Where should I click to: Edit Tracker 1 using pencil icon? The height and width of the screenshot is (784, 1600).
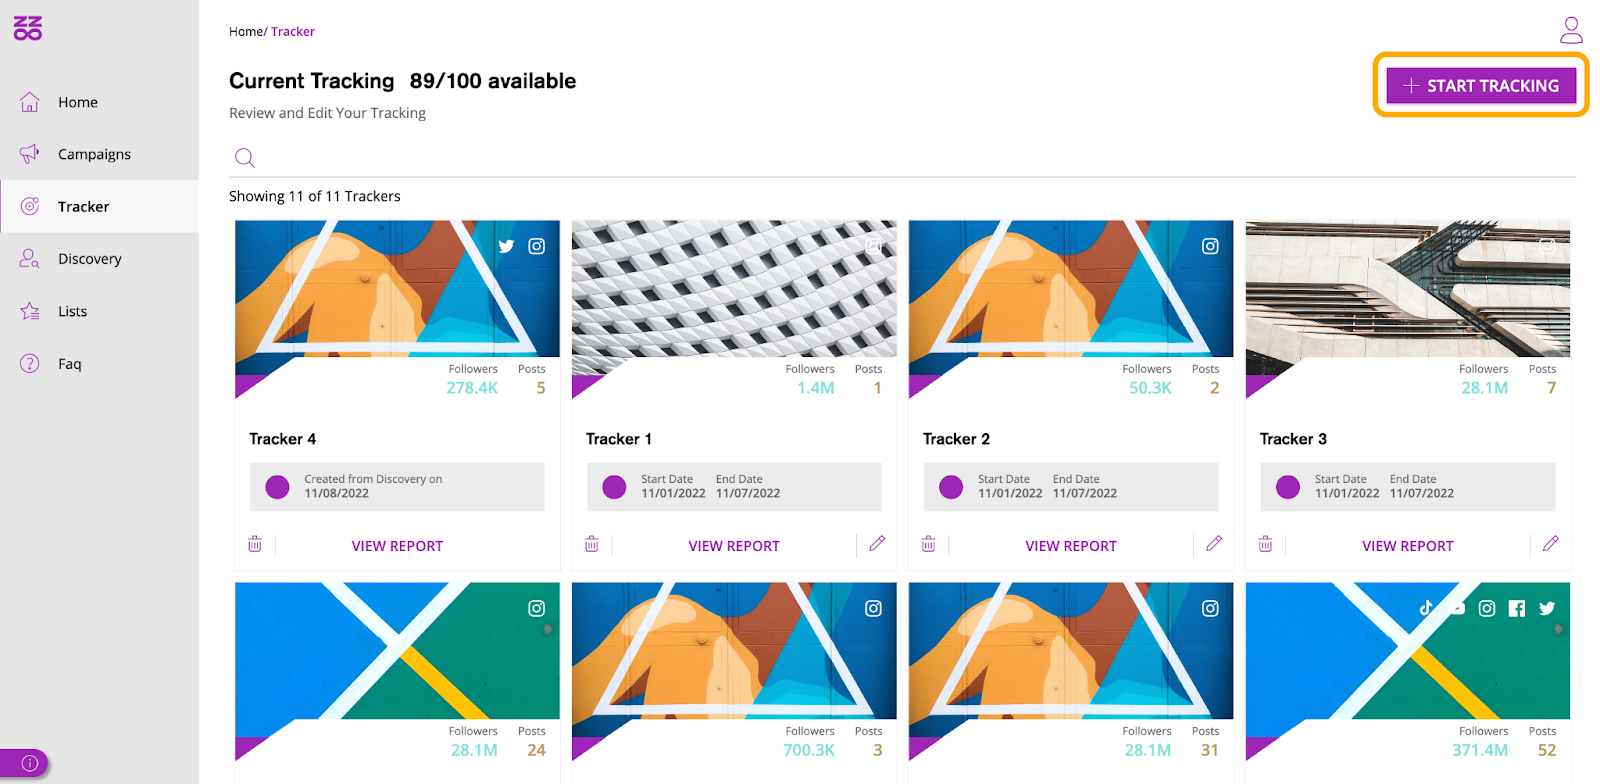click(877, 544)
